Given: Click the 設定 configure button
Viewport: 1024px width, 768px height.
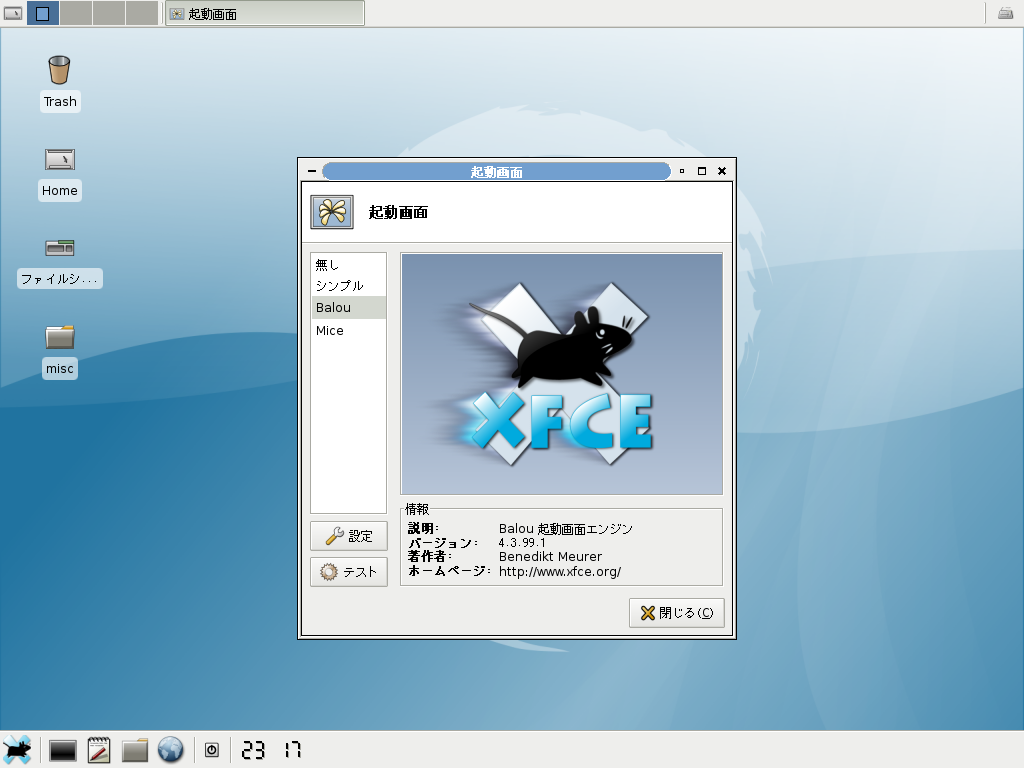Looking at the screenshot, I should click(x=349, y=536).
